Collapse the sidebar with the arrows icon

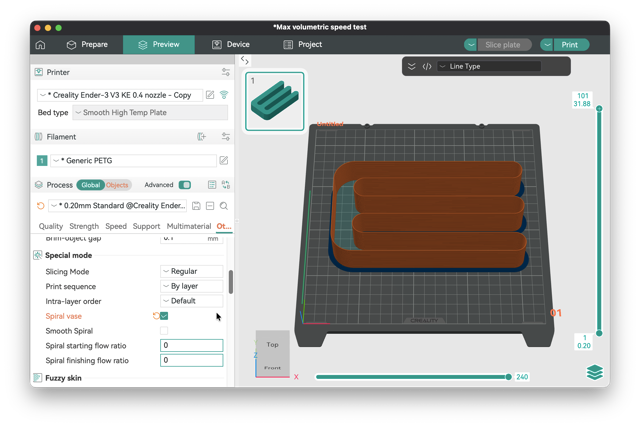point(244,60)
